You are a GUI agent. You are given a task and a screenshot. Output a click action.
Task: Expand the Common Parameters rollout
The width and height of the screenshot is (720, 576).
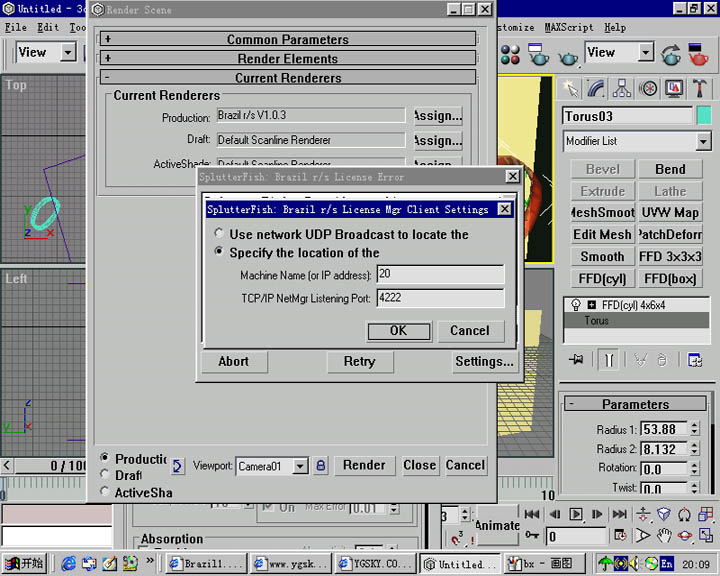click(287, 39)
